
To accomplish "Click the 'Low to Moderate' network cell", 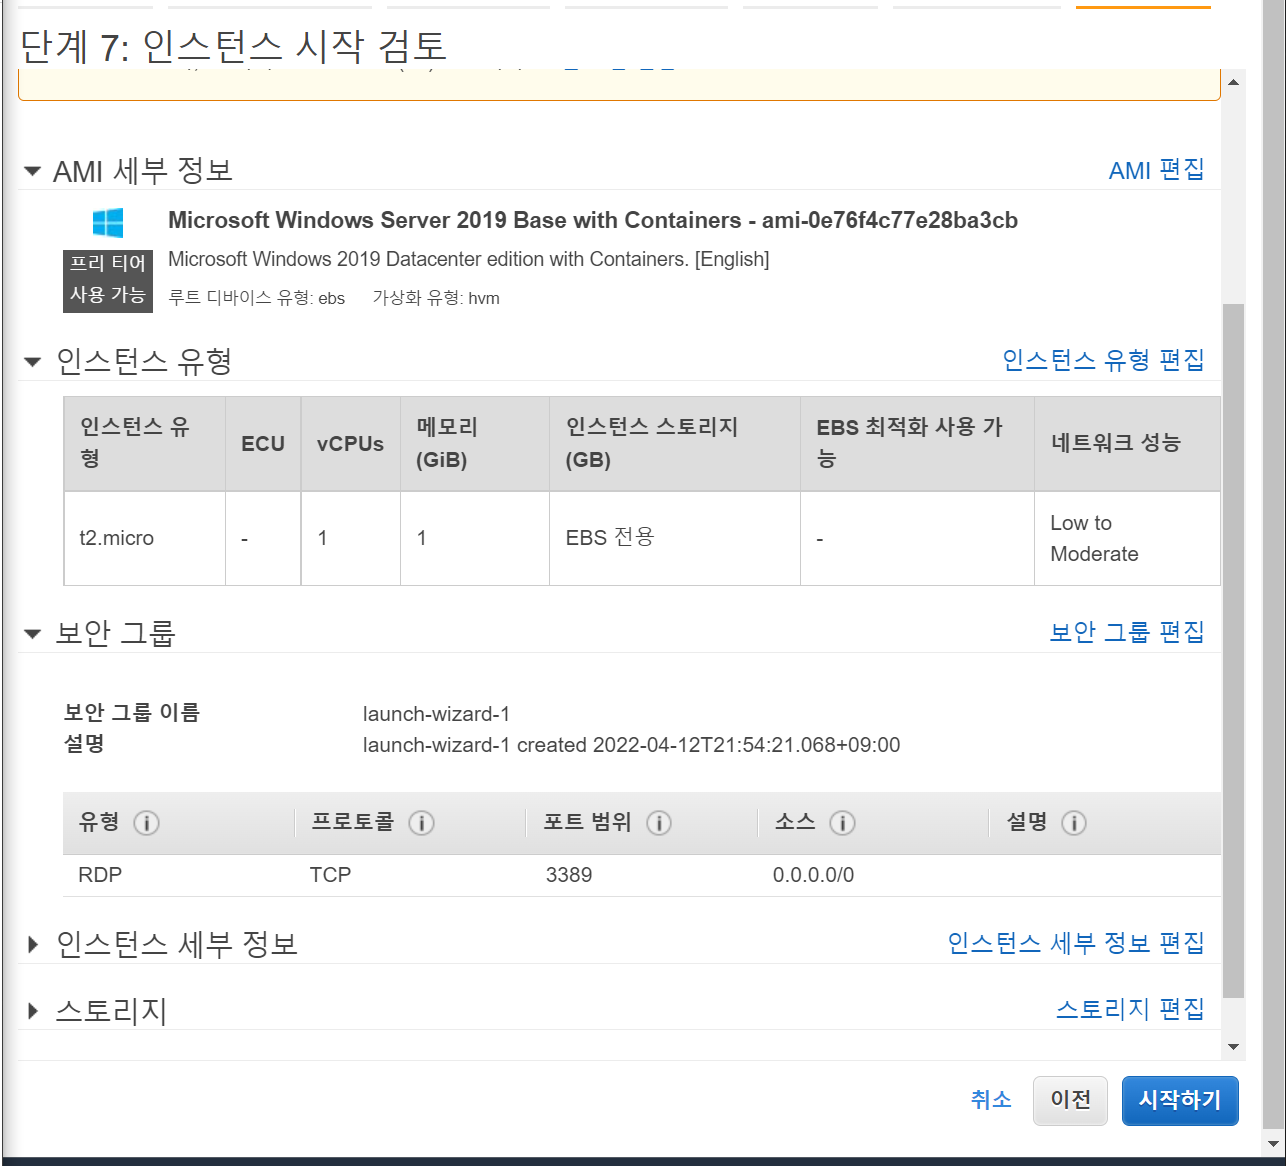I will (1127, 538).
